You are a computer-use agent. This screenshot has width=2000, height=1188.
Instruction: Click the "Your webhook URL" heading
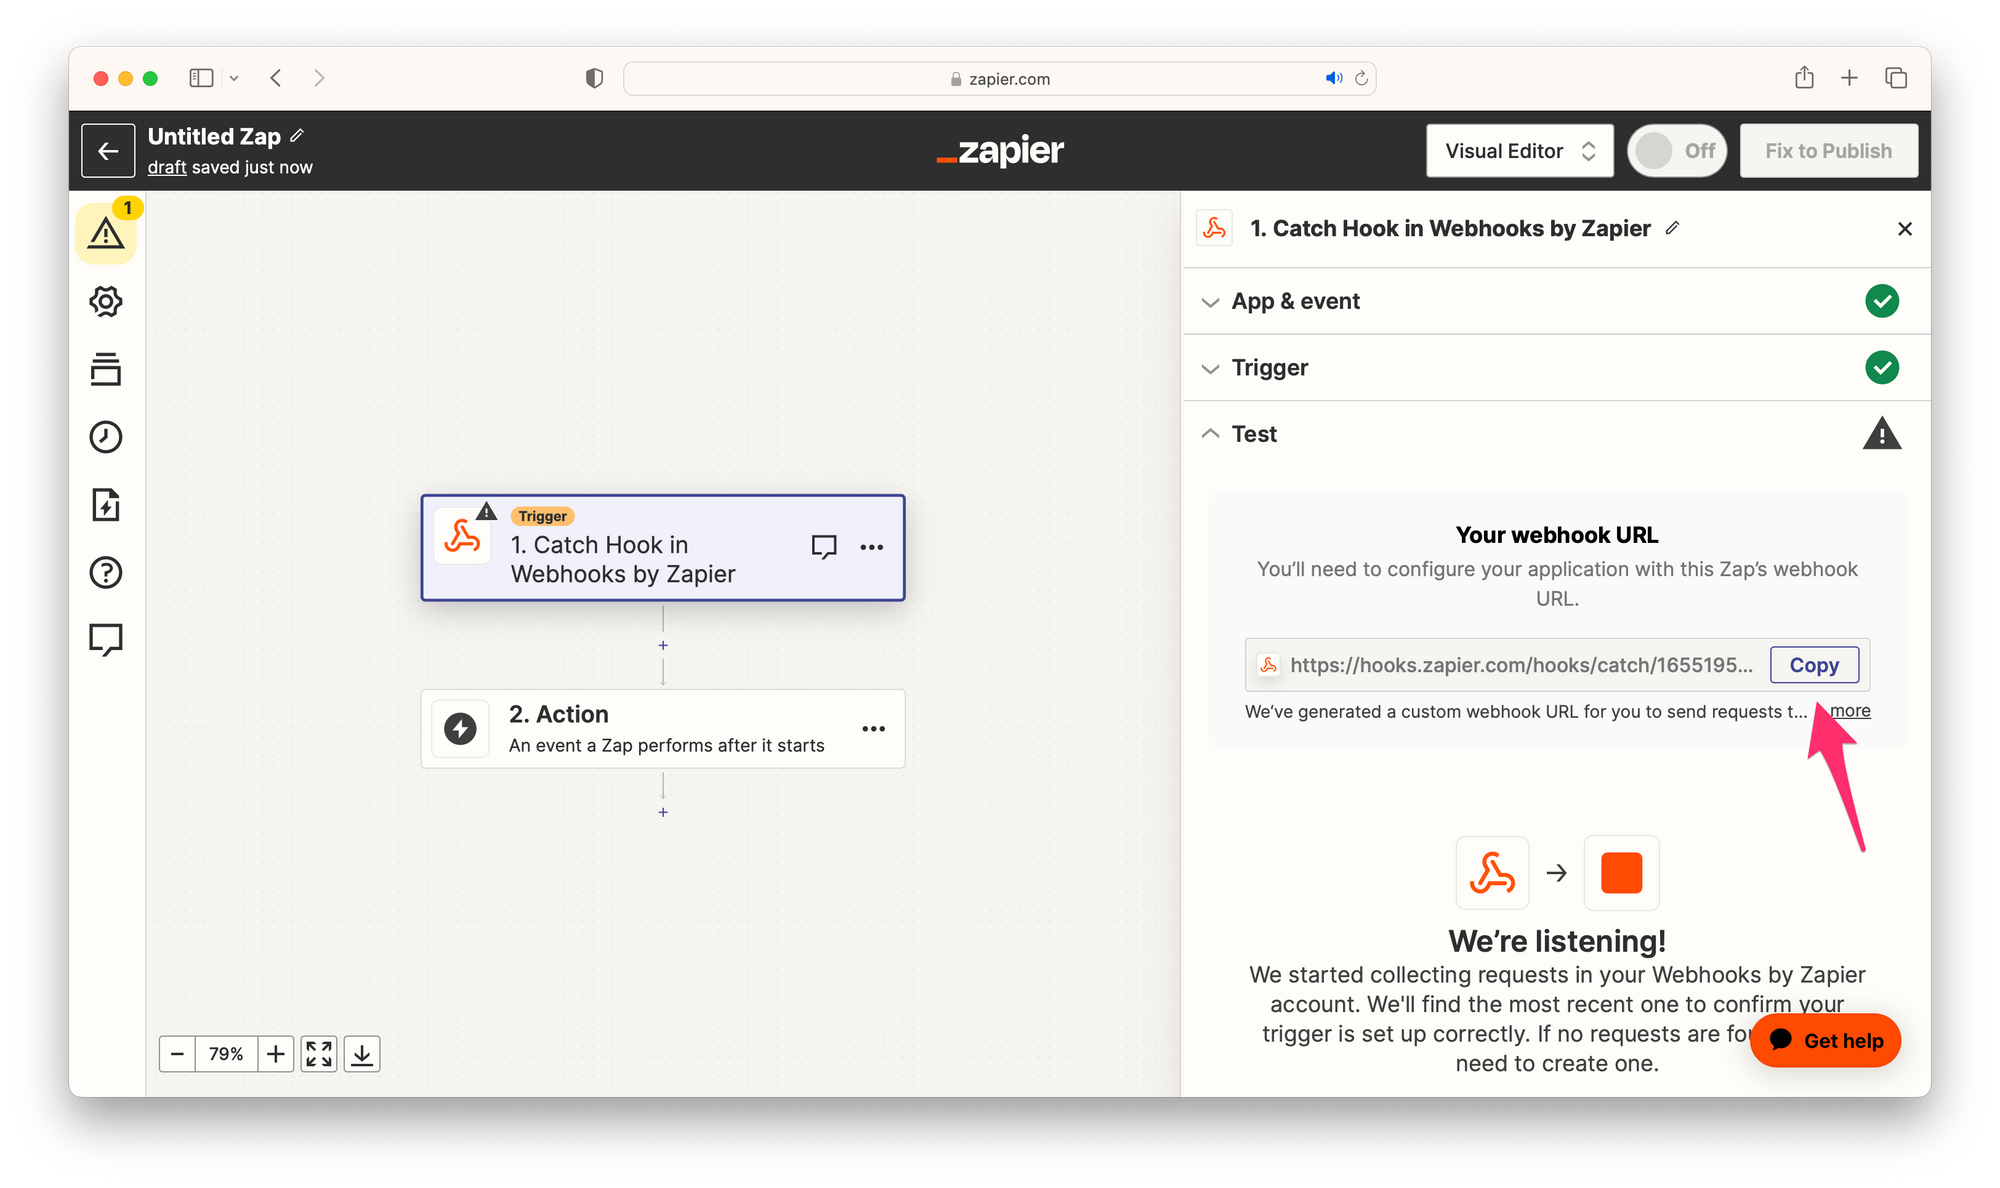click(1557, 535)
